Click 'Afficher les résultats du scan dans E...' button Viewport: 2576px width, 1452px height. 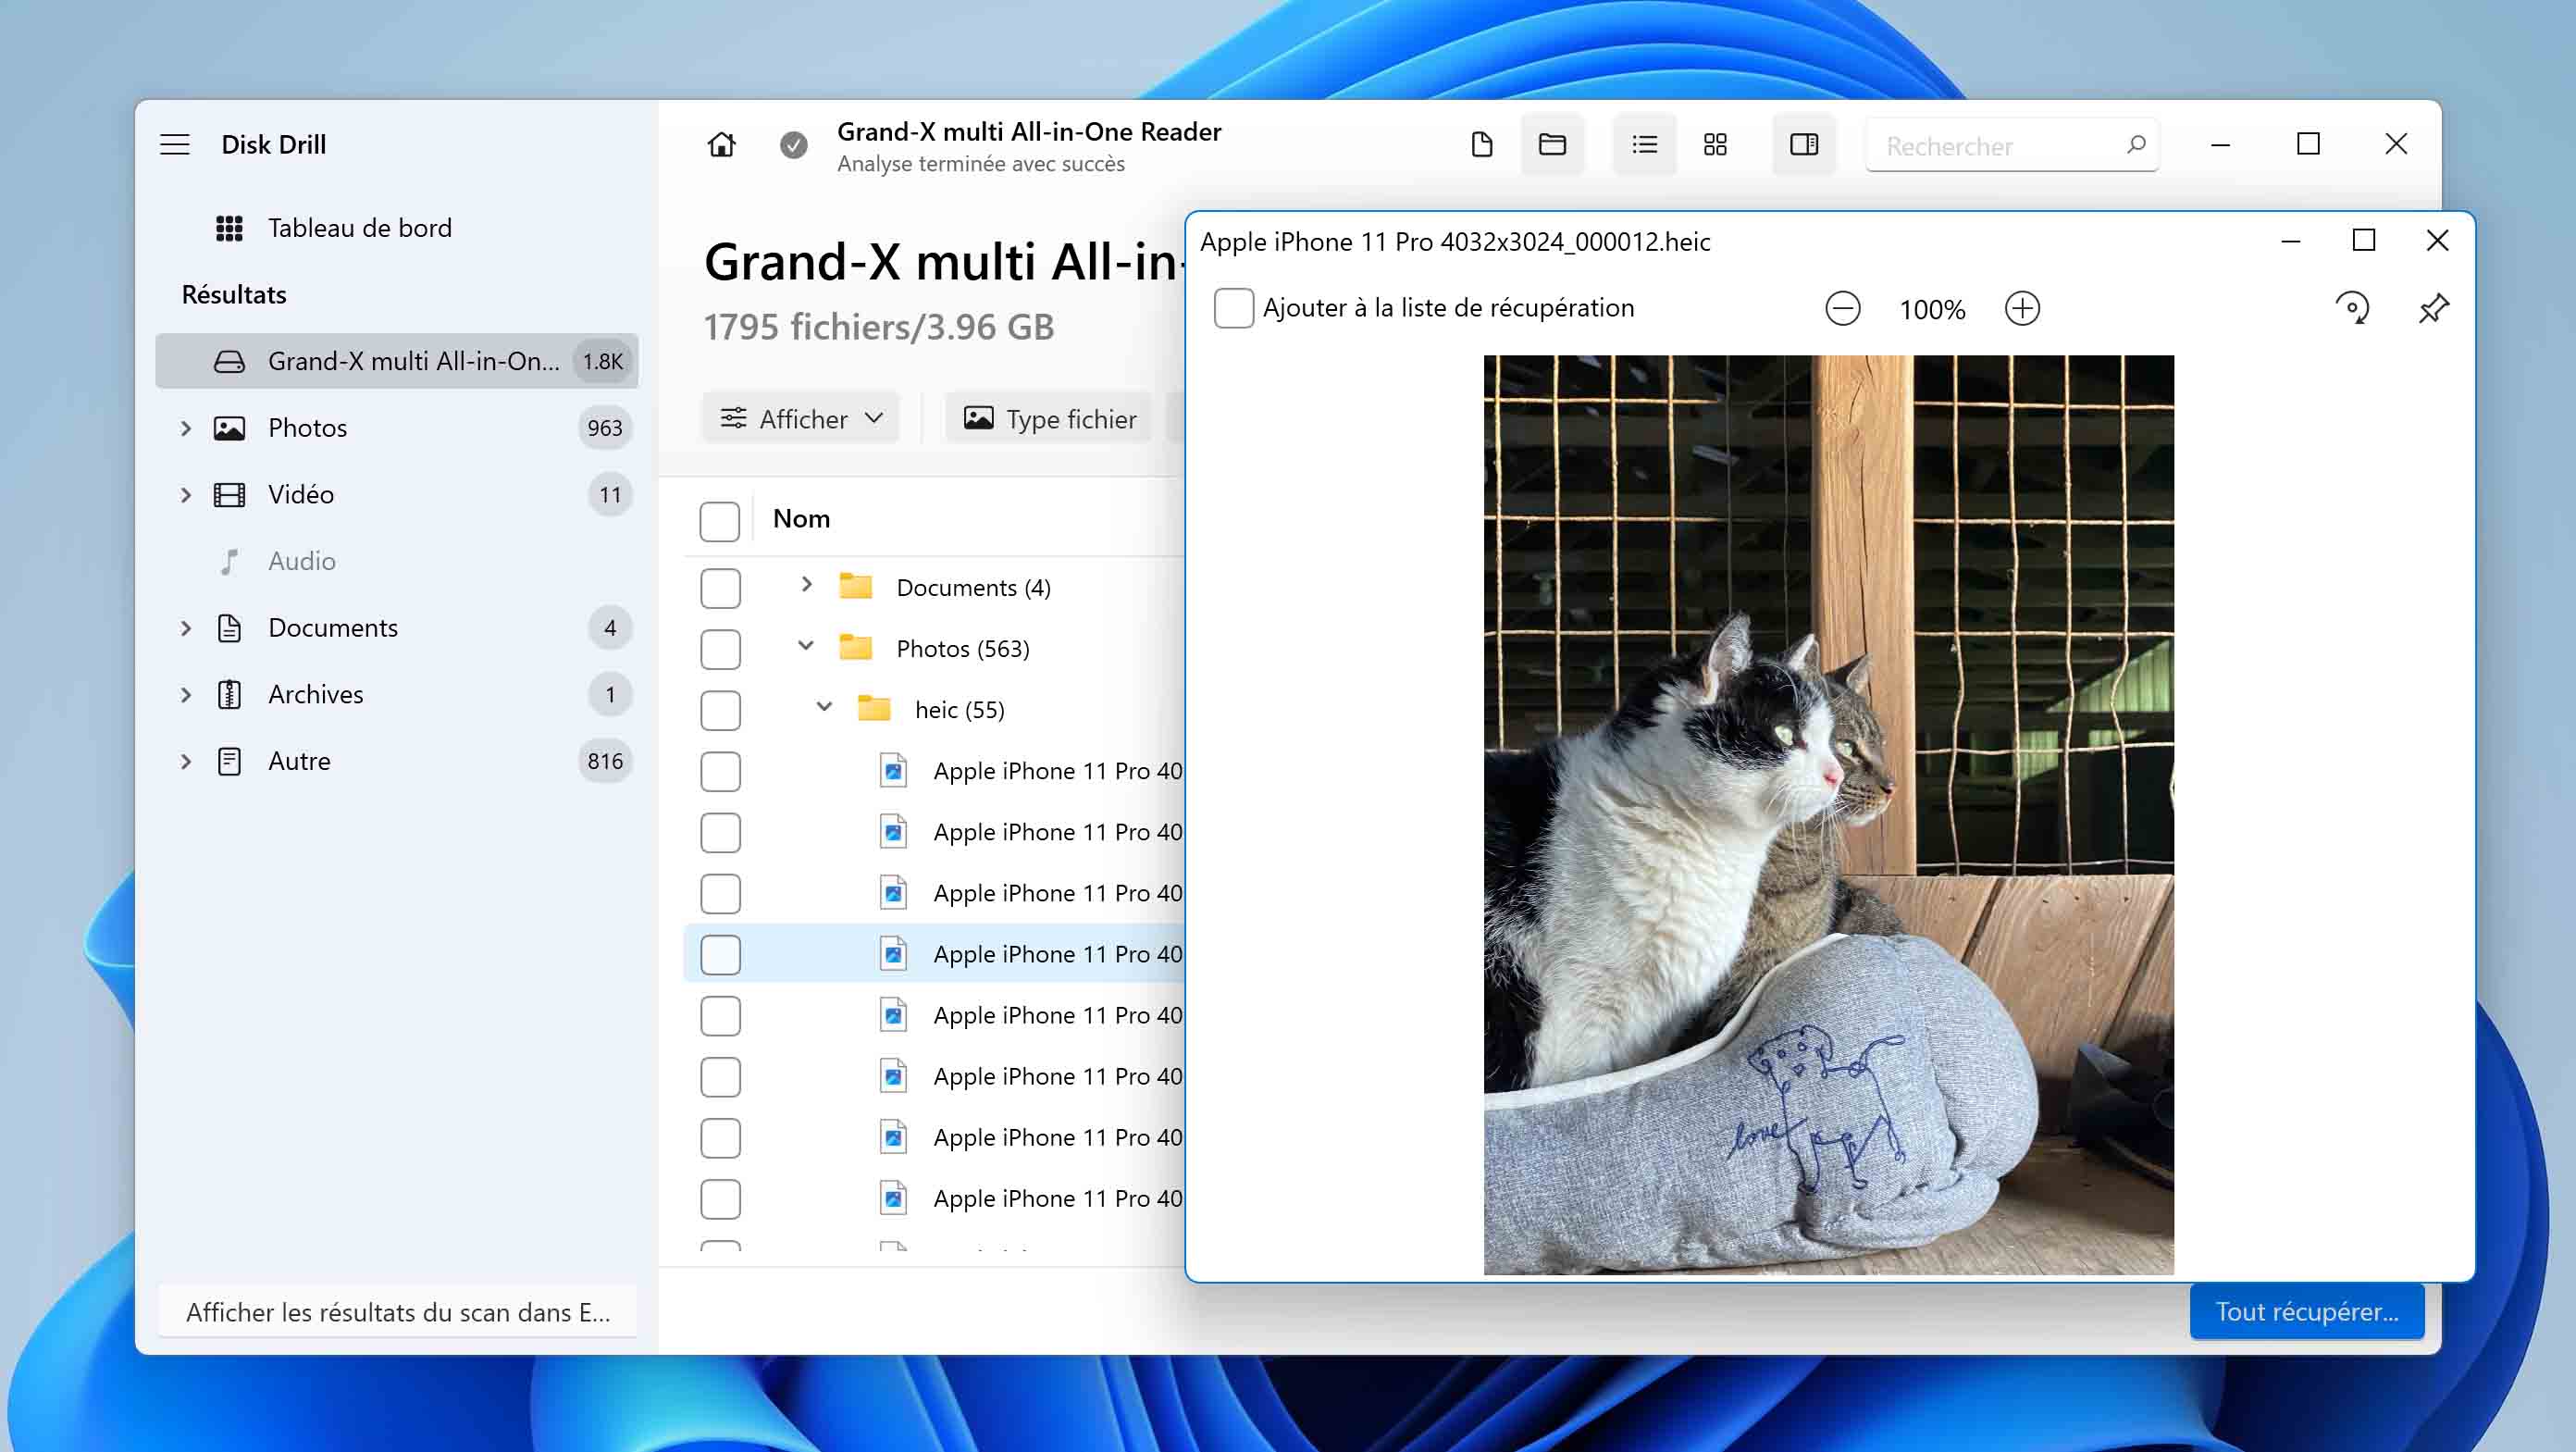click(398, 1312)
